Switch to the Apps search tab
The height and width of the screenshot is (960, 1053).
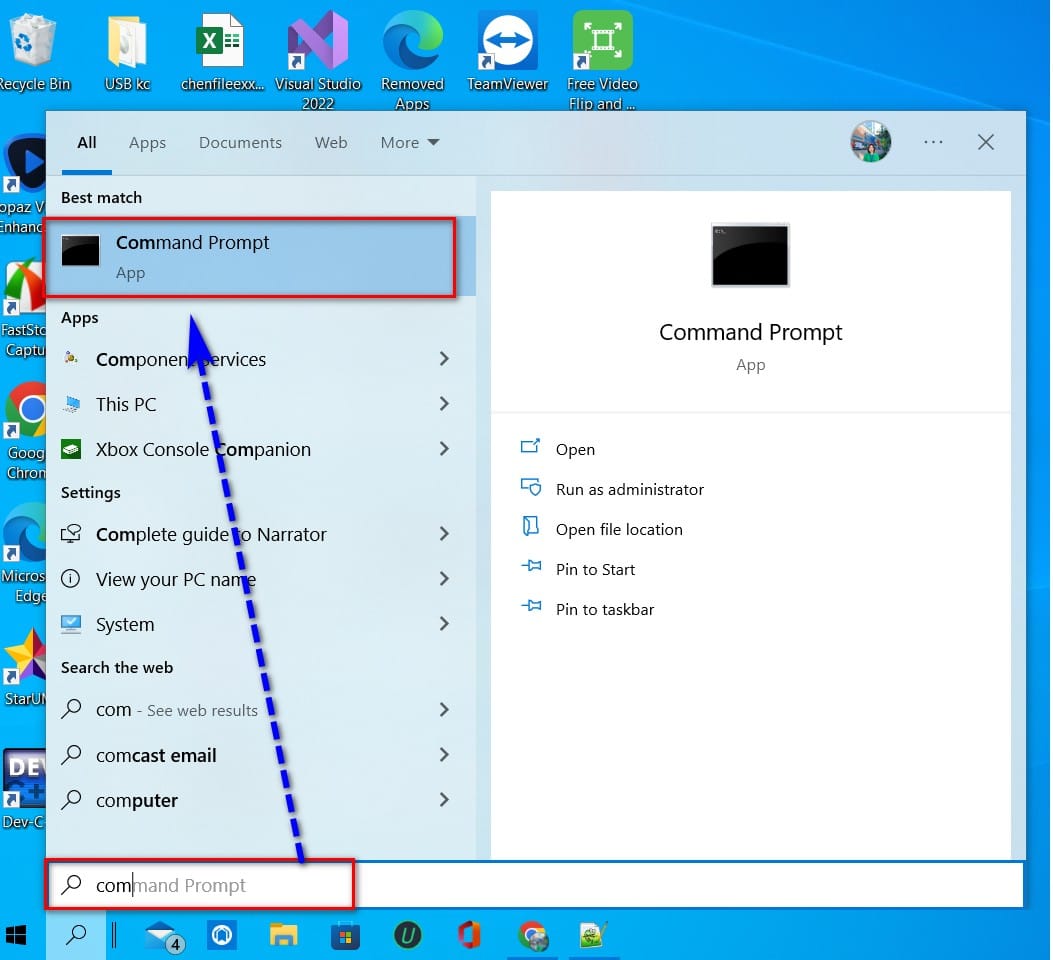tap(147, 142)
